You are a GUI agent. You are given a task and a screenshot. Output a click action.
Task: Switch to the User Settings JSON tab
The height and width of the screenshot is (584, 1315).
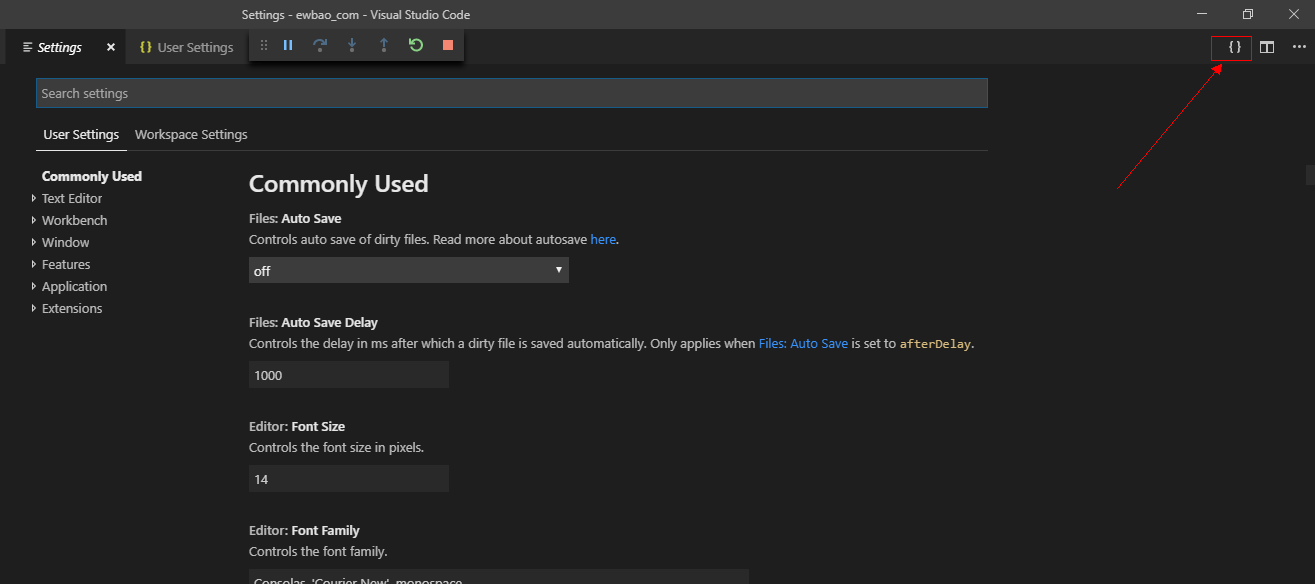(x=187, y=47)
